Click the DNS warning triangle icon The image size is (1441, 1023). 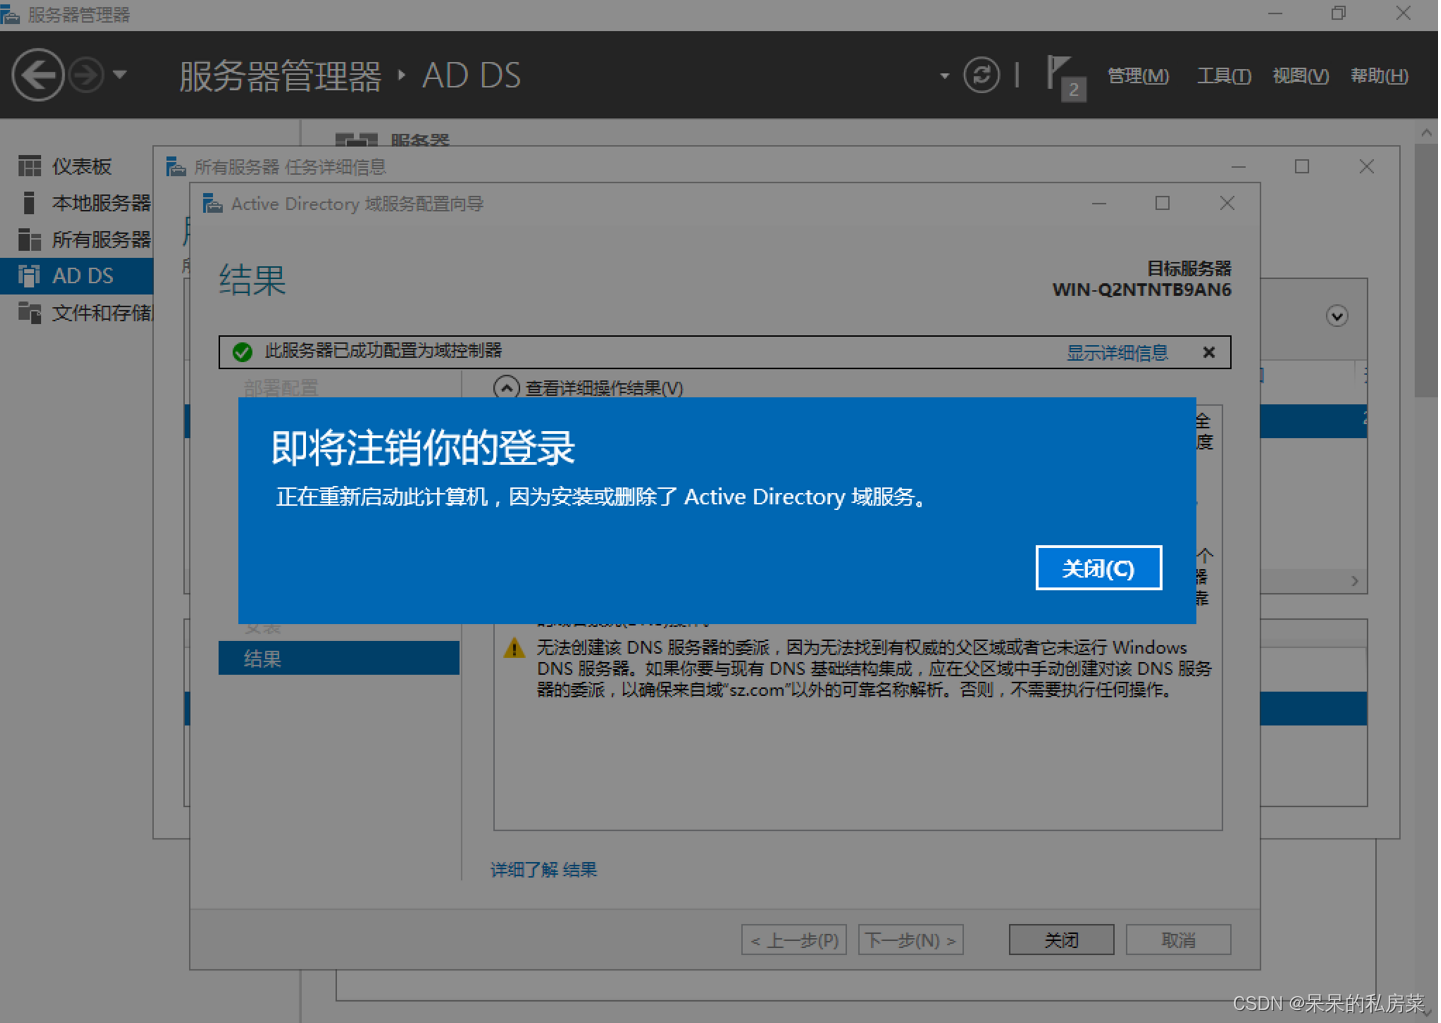pyautogui.click(x=514, y=649)
